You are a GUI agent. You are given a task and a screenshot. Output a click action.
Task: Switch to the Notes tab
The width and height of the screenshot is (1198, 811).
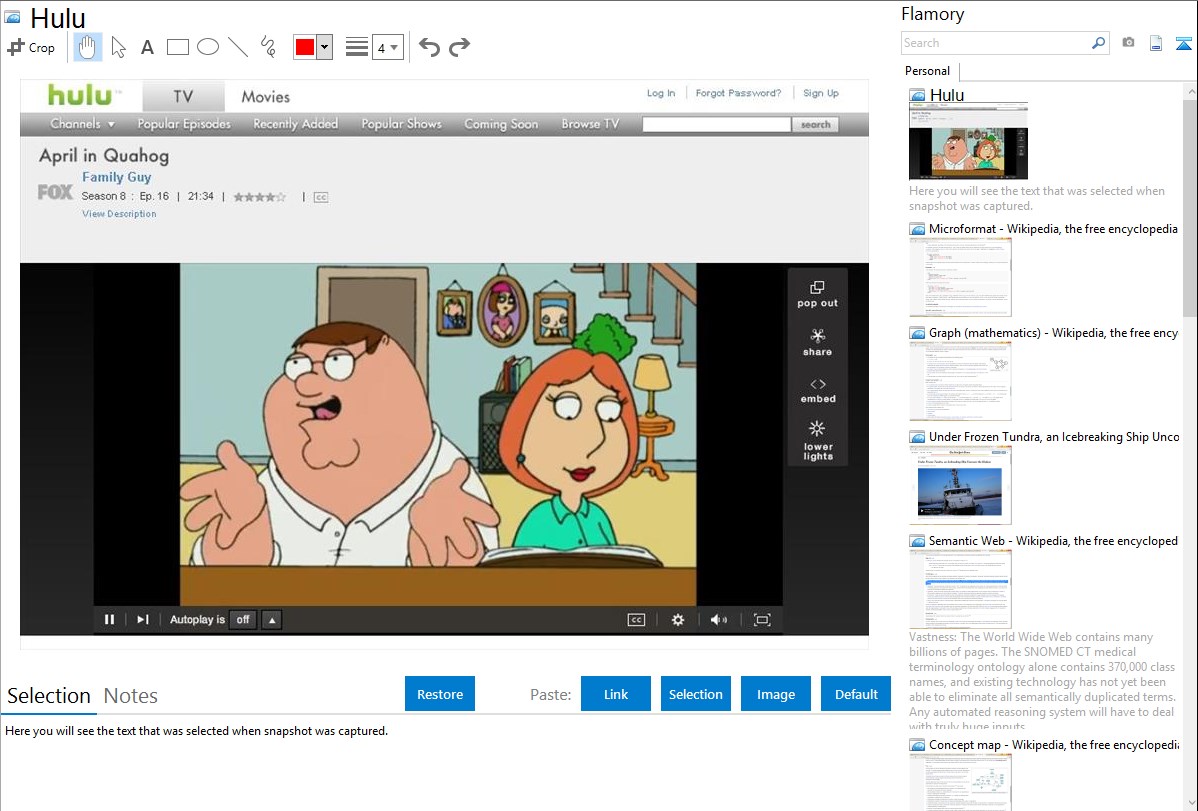[130, 696]
